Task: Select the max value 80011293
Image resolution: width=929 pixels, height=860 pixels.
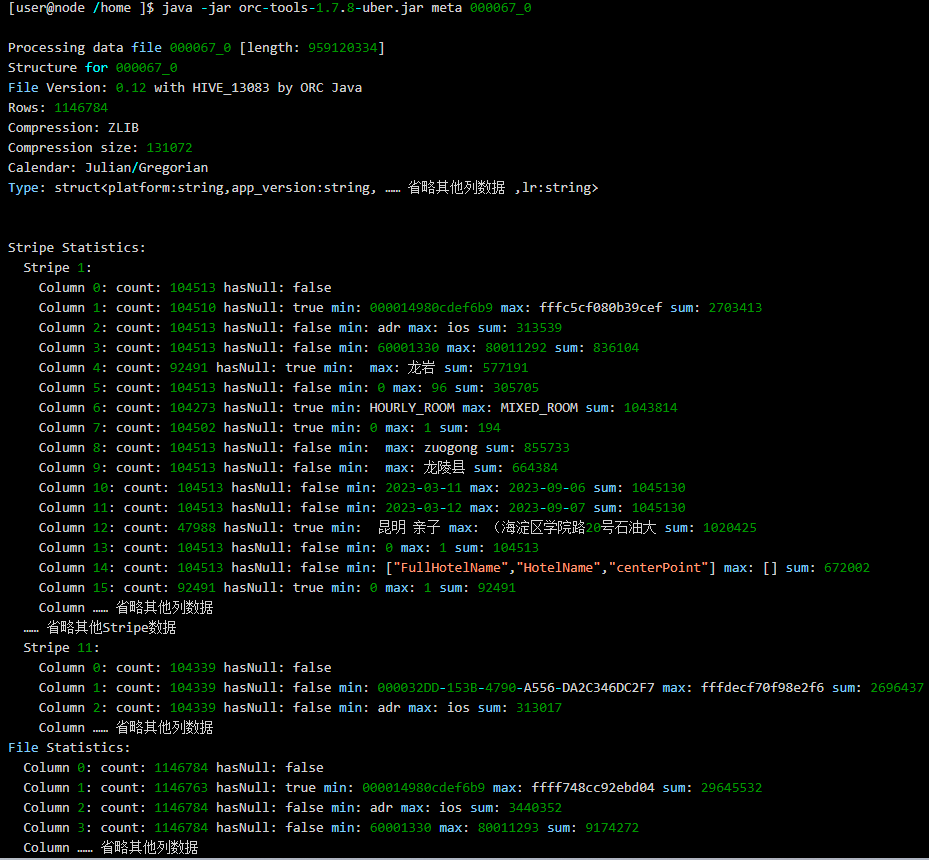Action: pos(508,828)
